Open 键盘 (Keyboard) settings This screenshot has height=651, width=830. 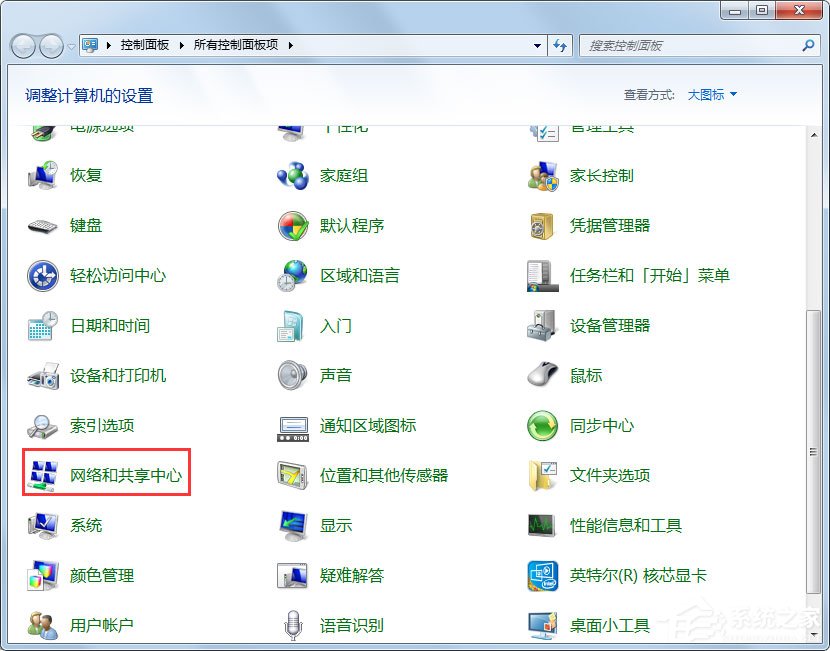[x=86, y=226]
